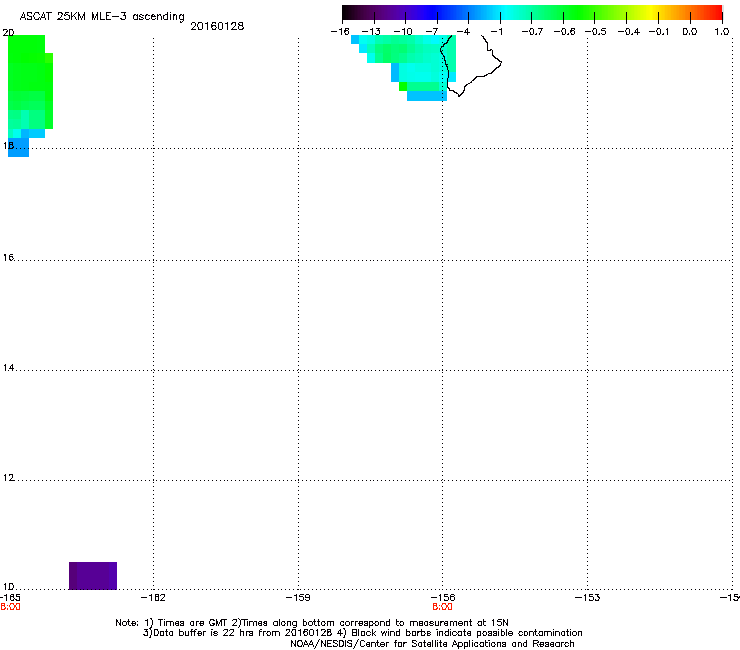Click the "-4" color scale label
Image resolution: width=740 pixels, height=650 pixels.
(x=463, y=32)
